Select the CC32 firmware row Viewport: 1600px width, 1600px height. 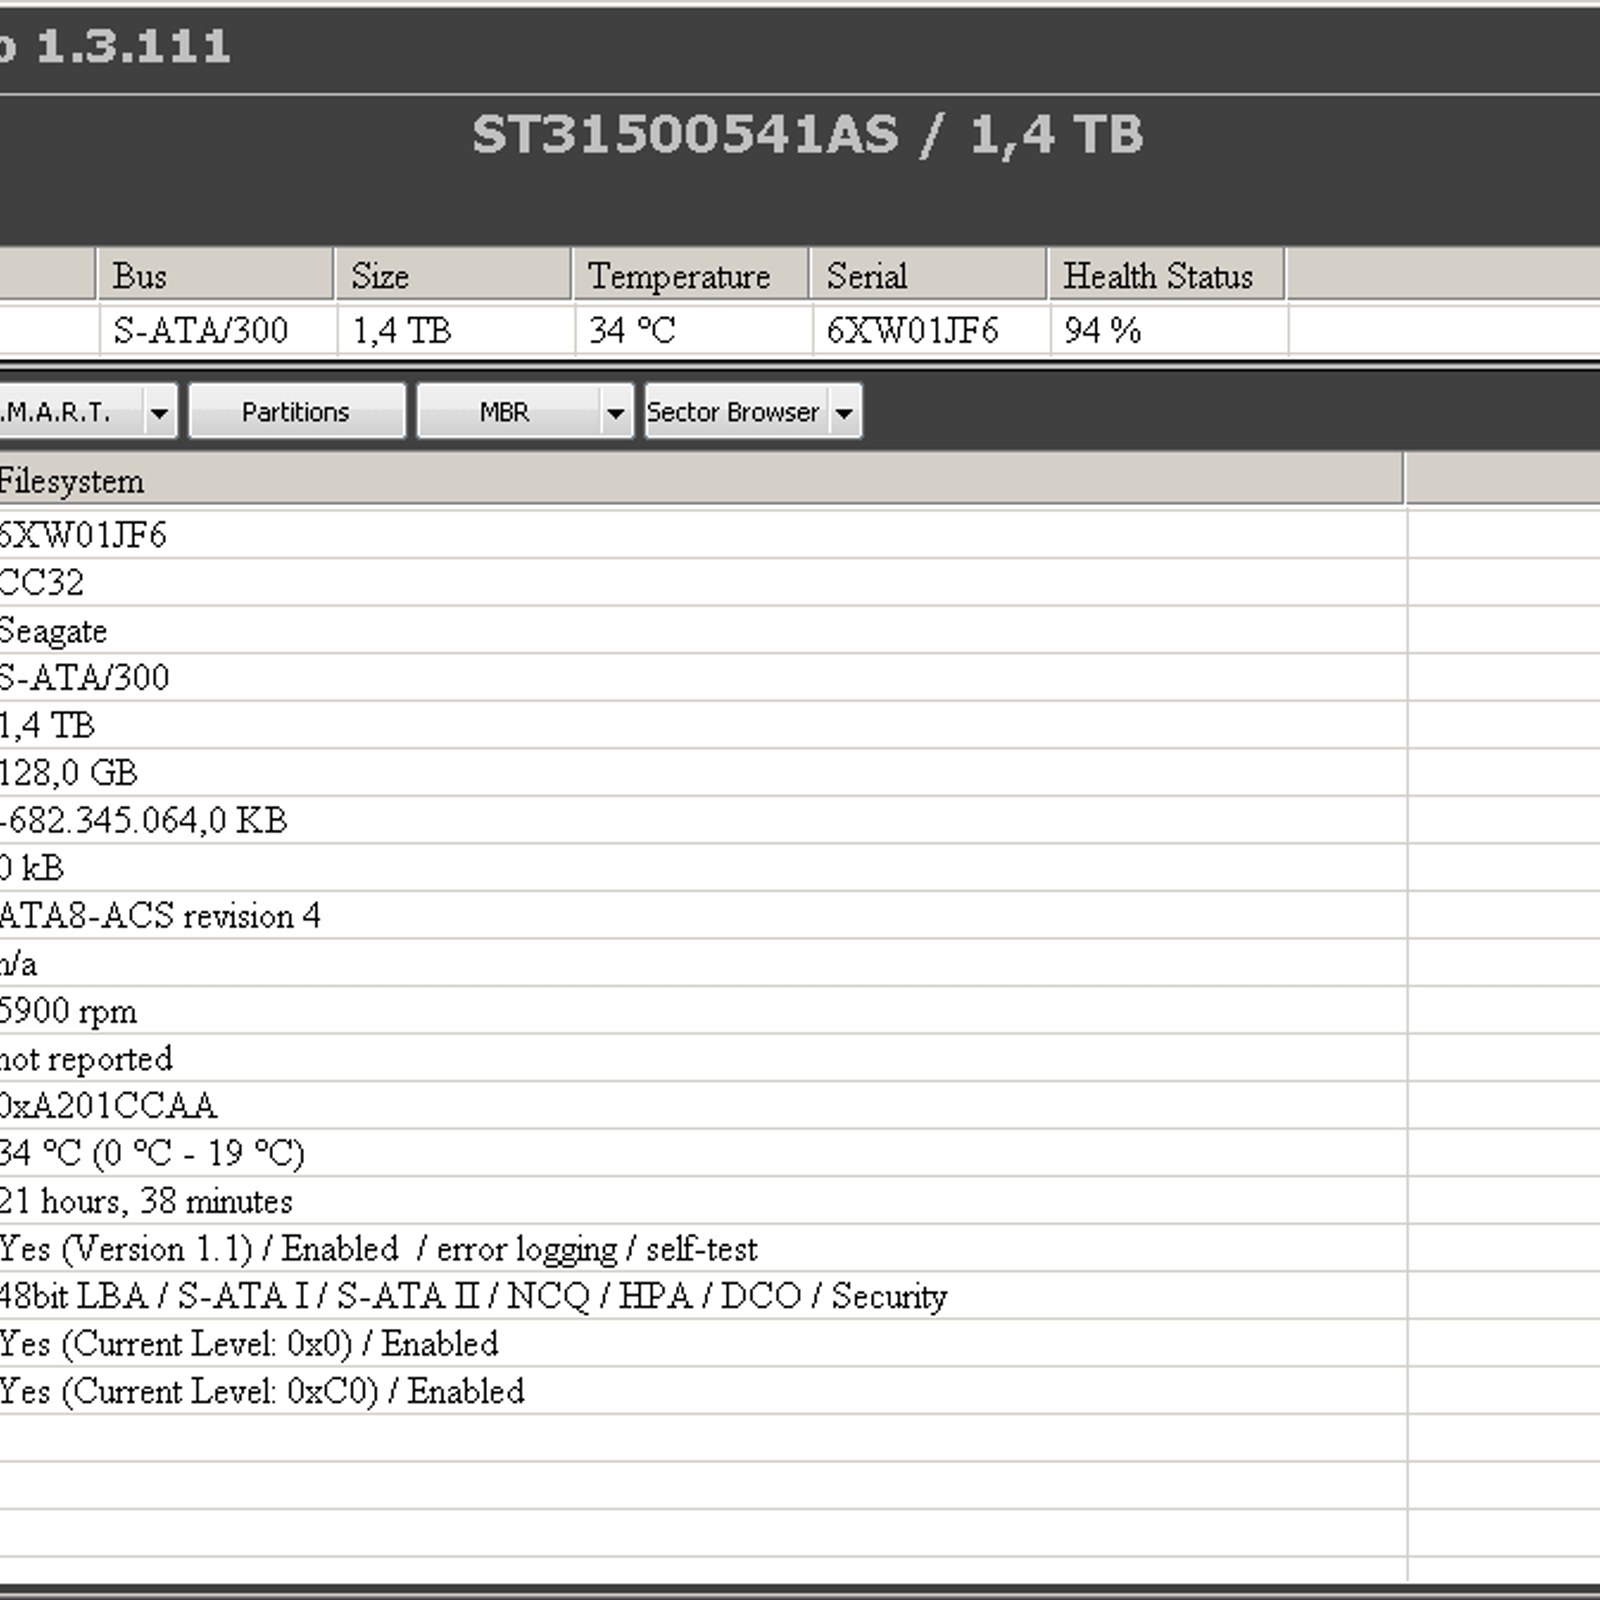pos(702,582)
